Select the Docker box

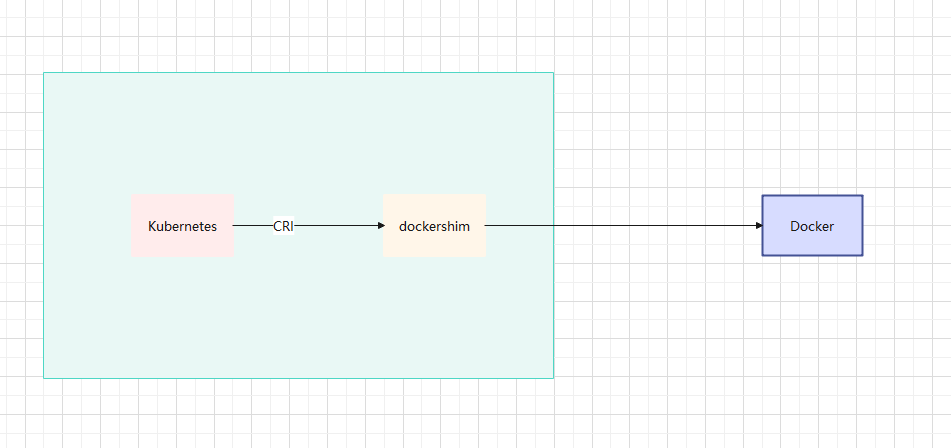812,226
